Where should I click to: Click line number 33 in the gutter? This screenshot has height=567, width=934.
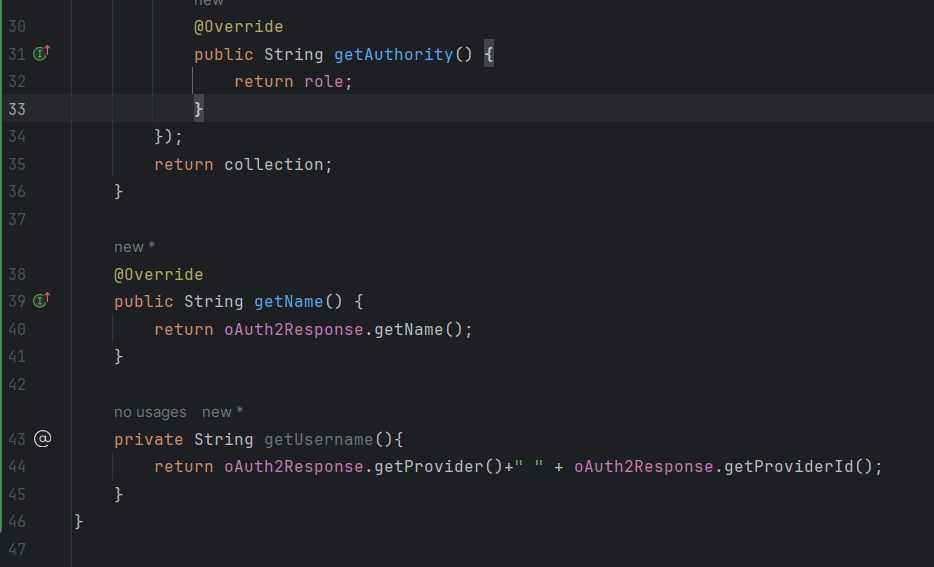tap(17, 109)
